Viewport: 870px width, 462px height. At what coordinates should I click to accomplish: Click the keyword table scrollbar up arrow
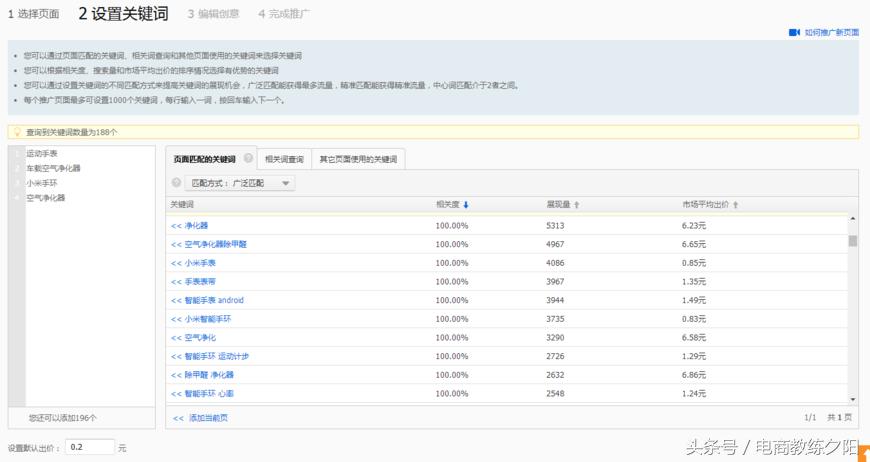coord(853,220)
